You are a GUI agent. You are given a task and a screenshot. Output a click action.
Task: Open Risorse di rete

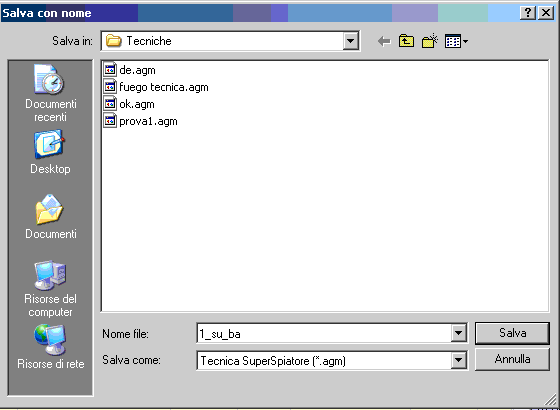click(51, 346)
